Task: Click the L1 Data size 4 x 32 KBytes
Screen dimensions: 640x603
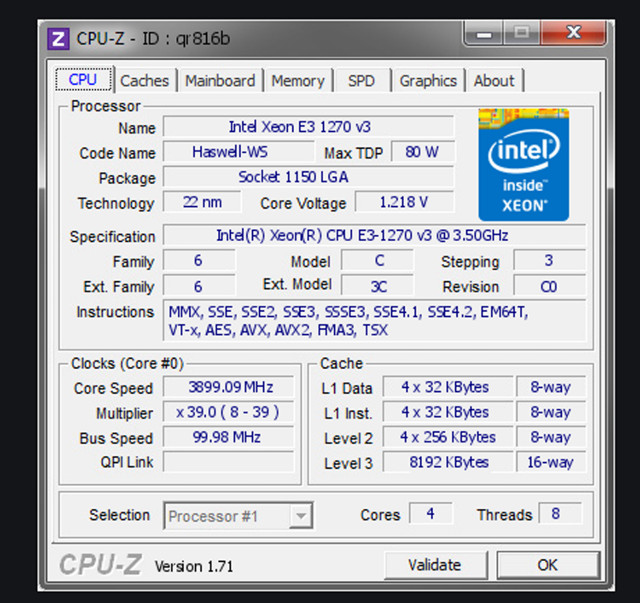Action: click(x=448, y=387)
